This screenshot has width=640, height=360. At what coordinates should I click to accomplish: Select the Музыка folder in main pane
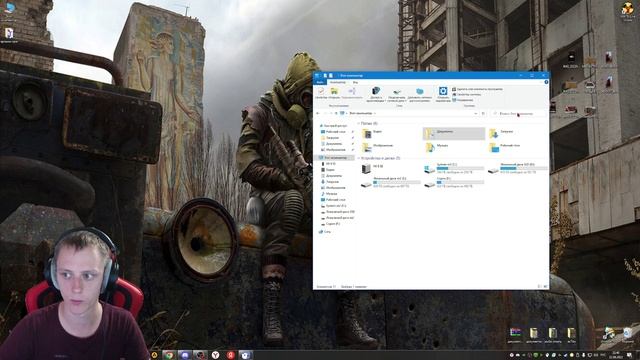pos(454,147)
